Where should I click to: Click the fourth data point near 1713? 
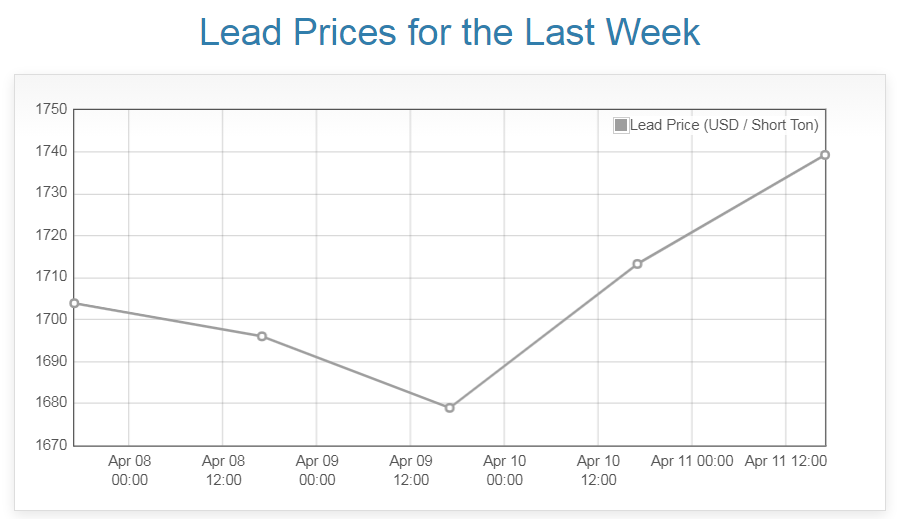[x=637, y=264]
